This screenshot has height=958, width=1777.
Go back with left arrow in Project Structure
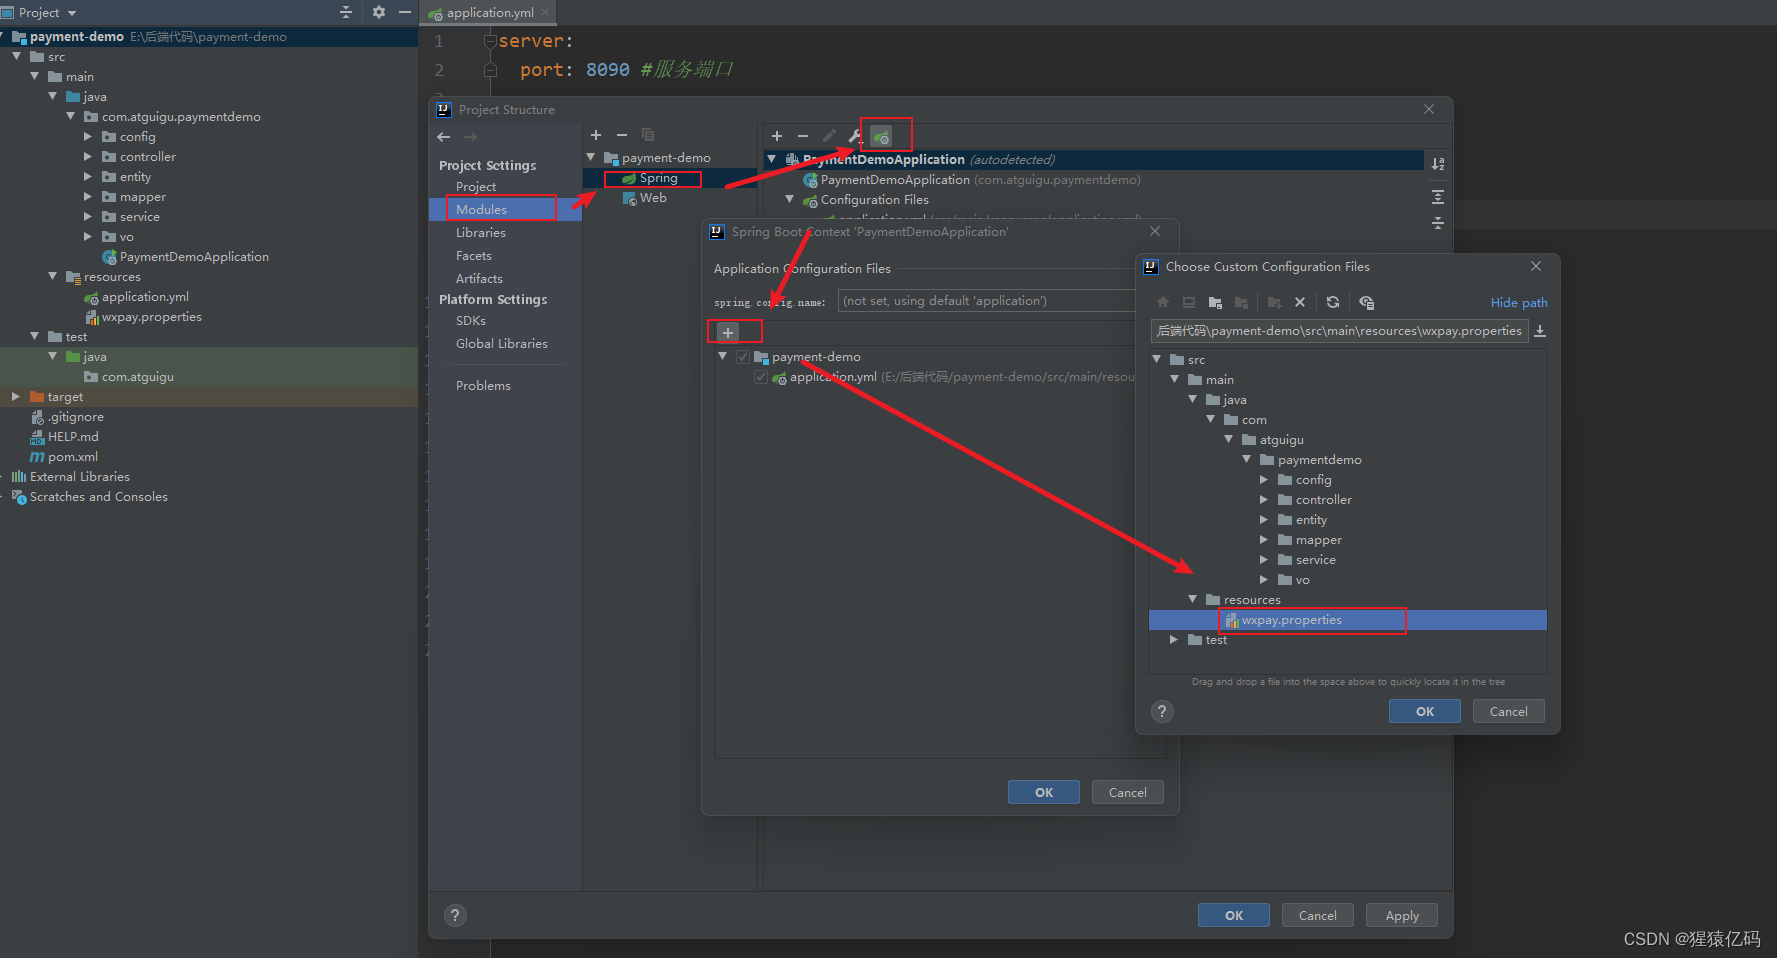444,137
